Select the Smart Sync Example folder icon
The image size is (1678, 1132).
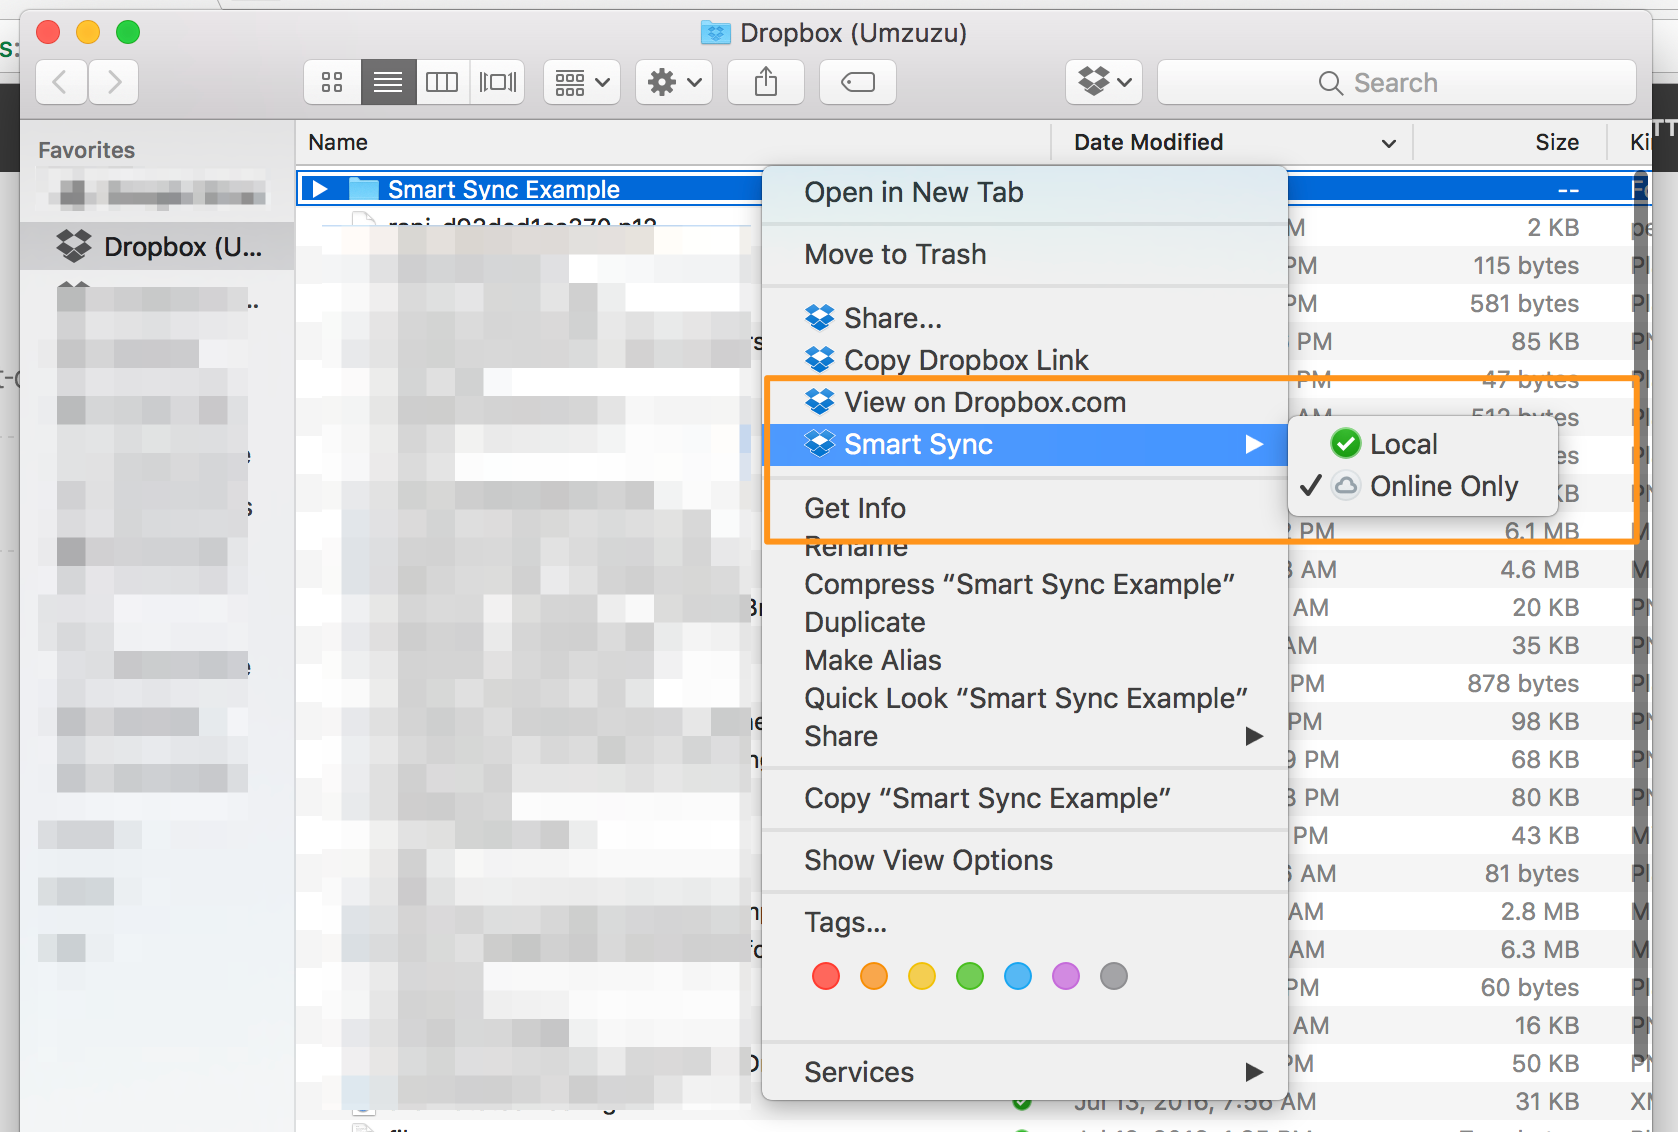tap(364, 189)
